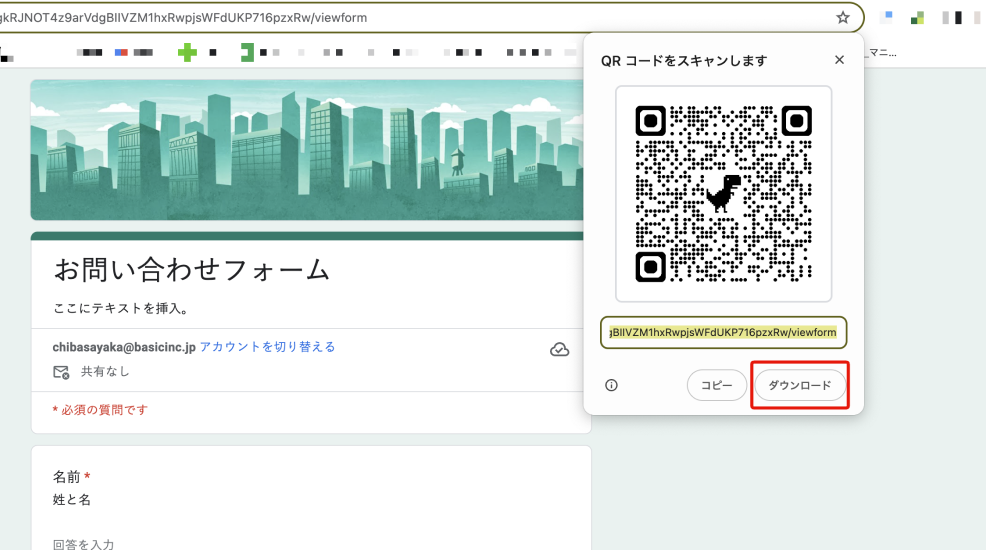
Task: Click the dinosaur in the QR code center
Action: click(723, 193)
